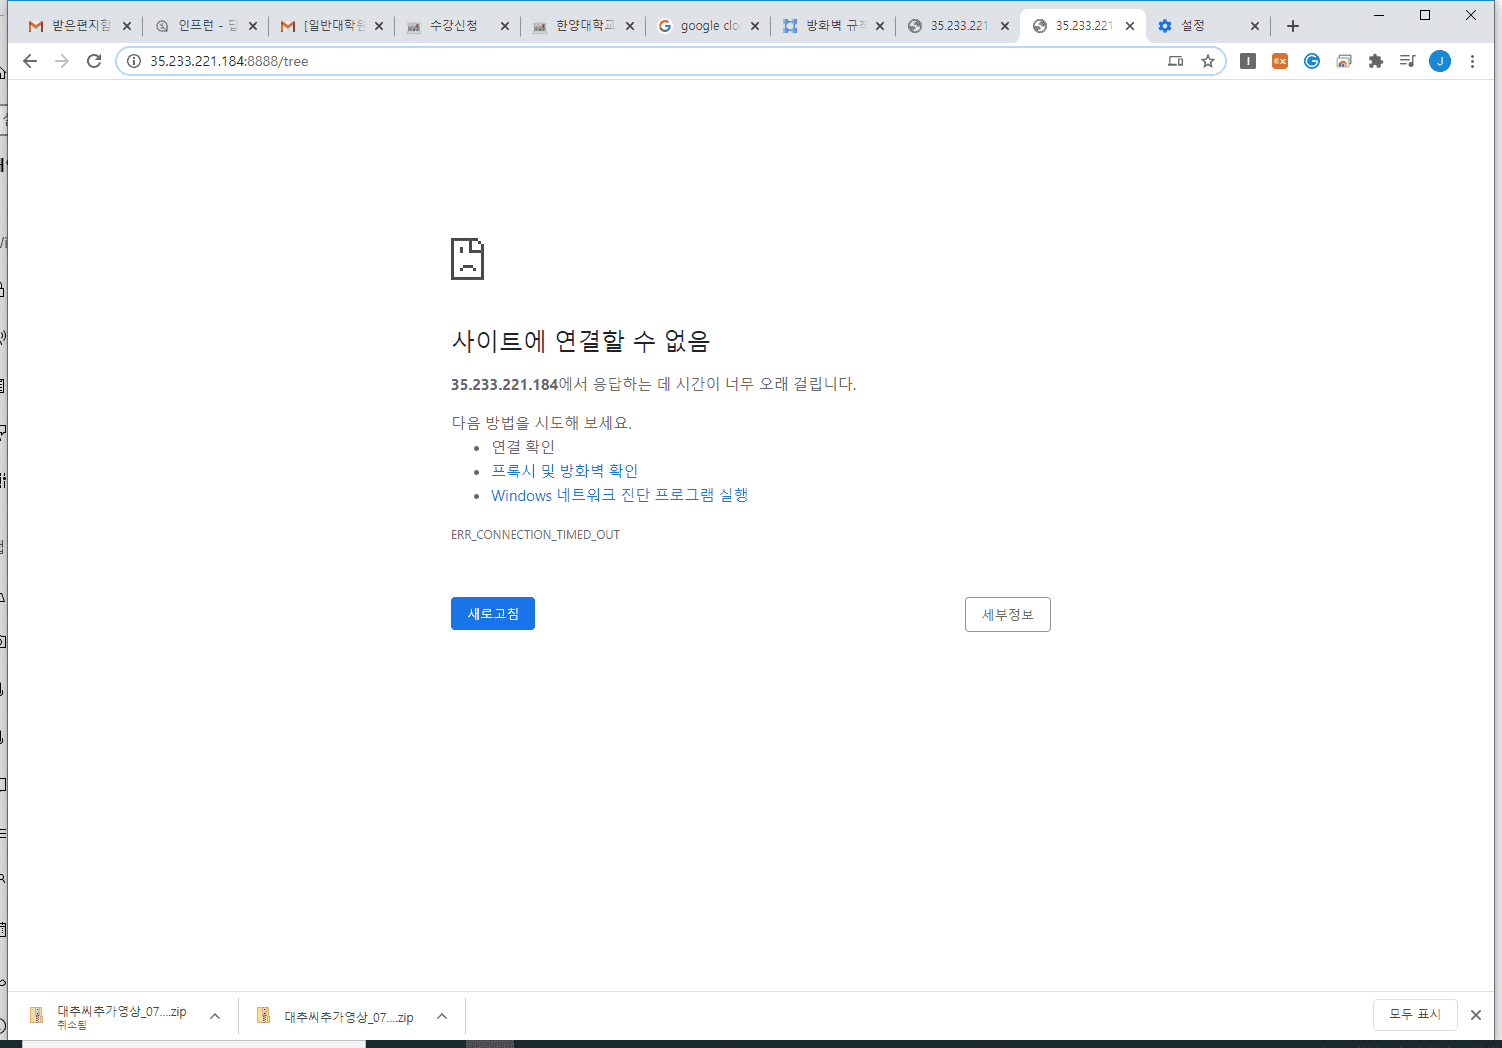1502x1048 pixels.
Task: Close the active 35.233.221 tab
Action: click(x=1130, y=26)
